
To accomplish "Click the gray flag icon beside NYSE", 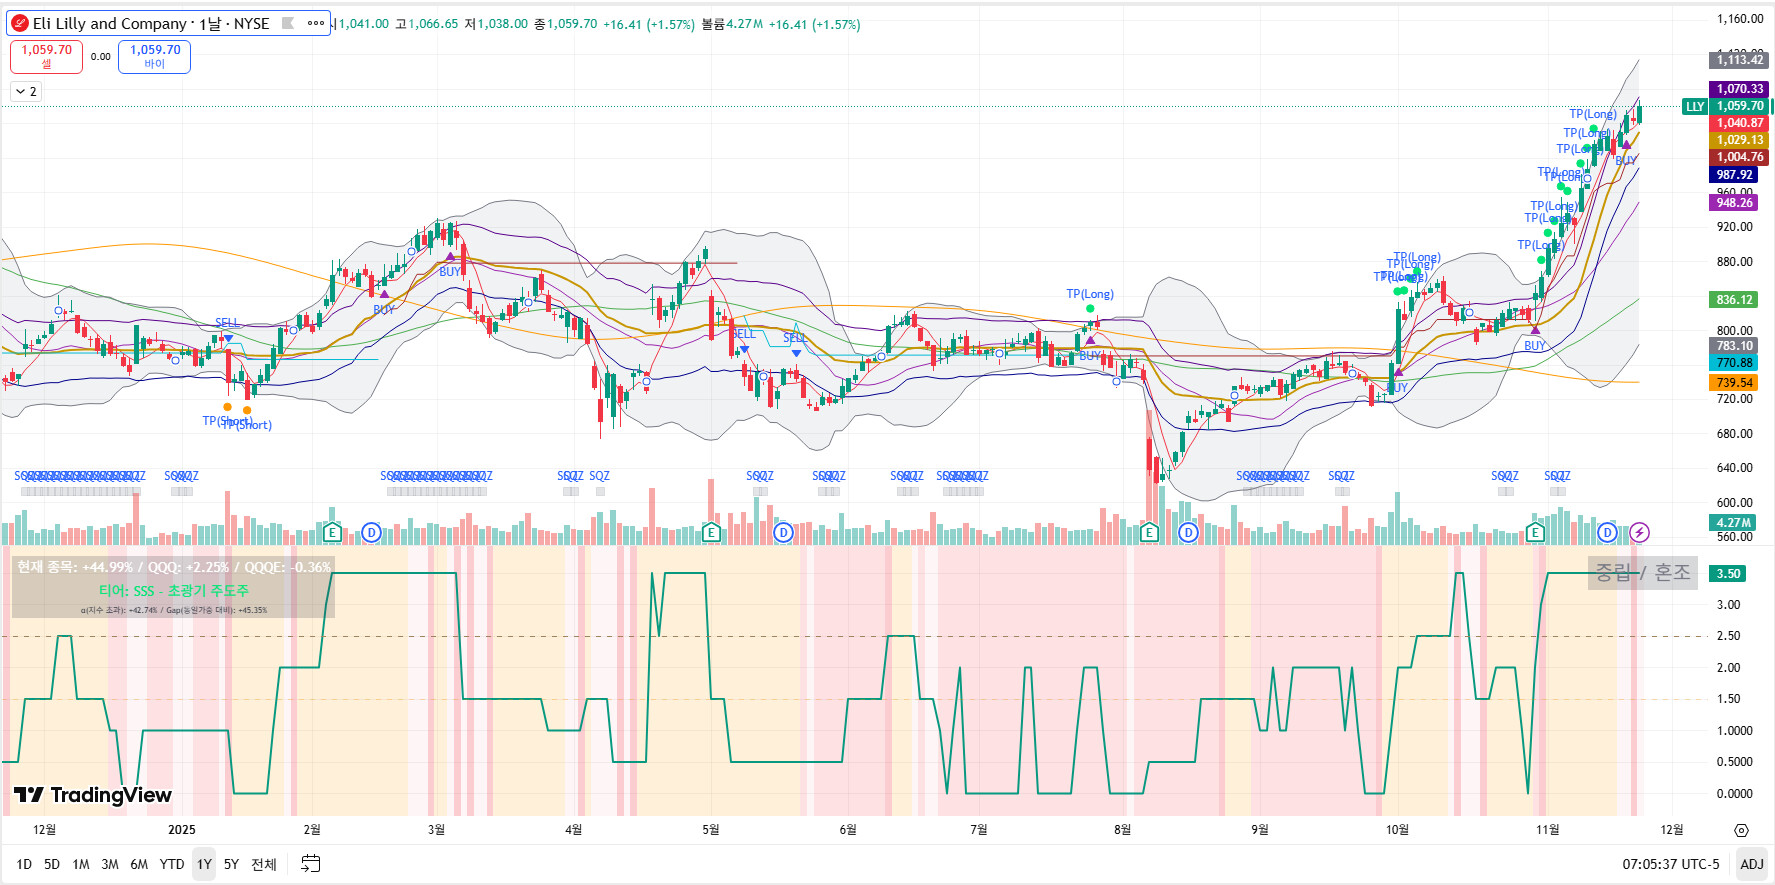I will (x=288, y=23).
